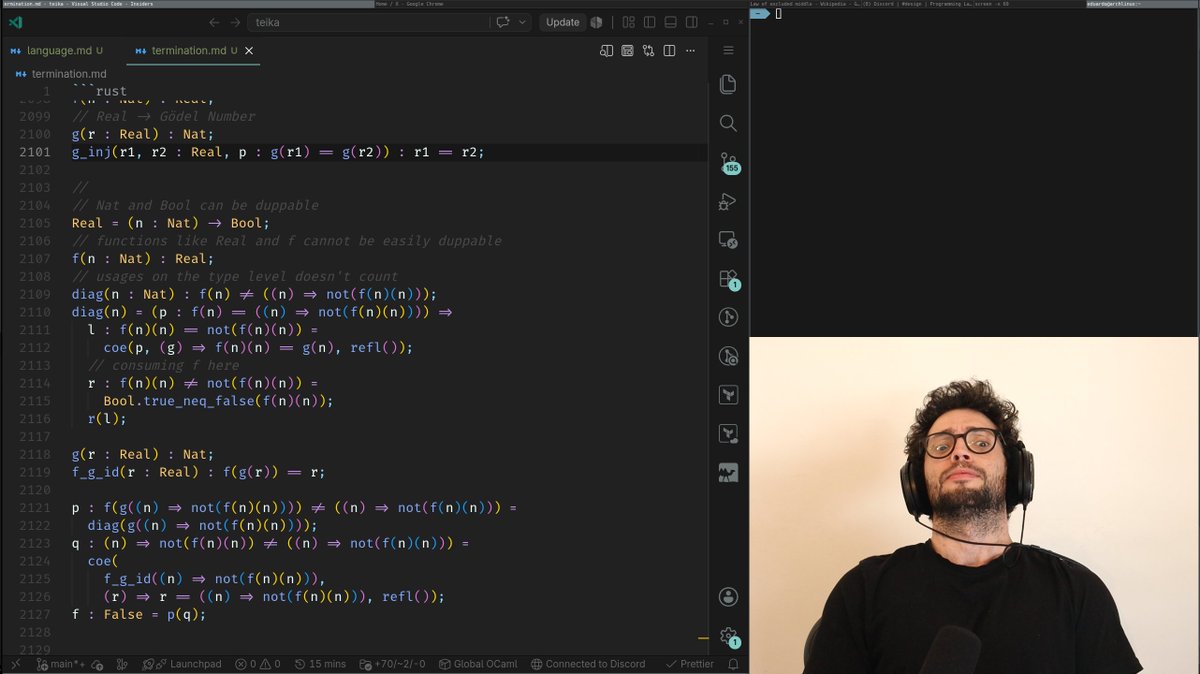Click line number 2127 in the gutter
The height and width of the screenshot is (674, 1200).
coord(34,614)
